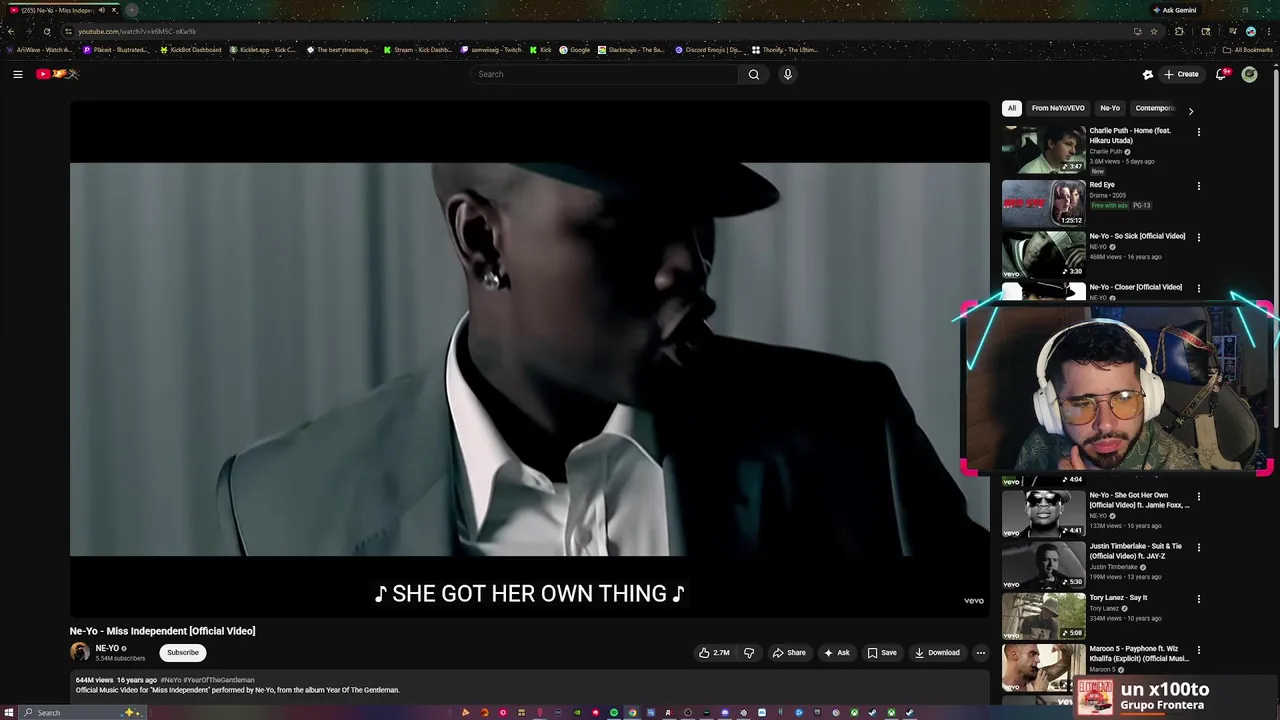Image resolution: width=1280 pixels, height=720 pixels.
Task: Open options for Tory Lanez Say It
Action: tap(1199, 599)
